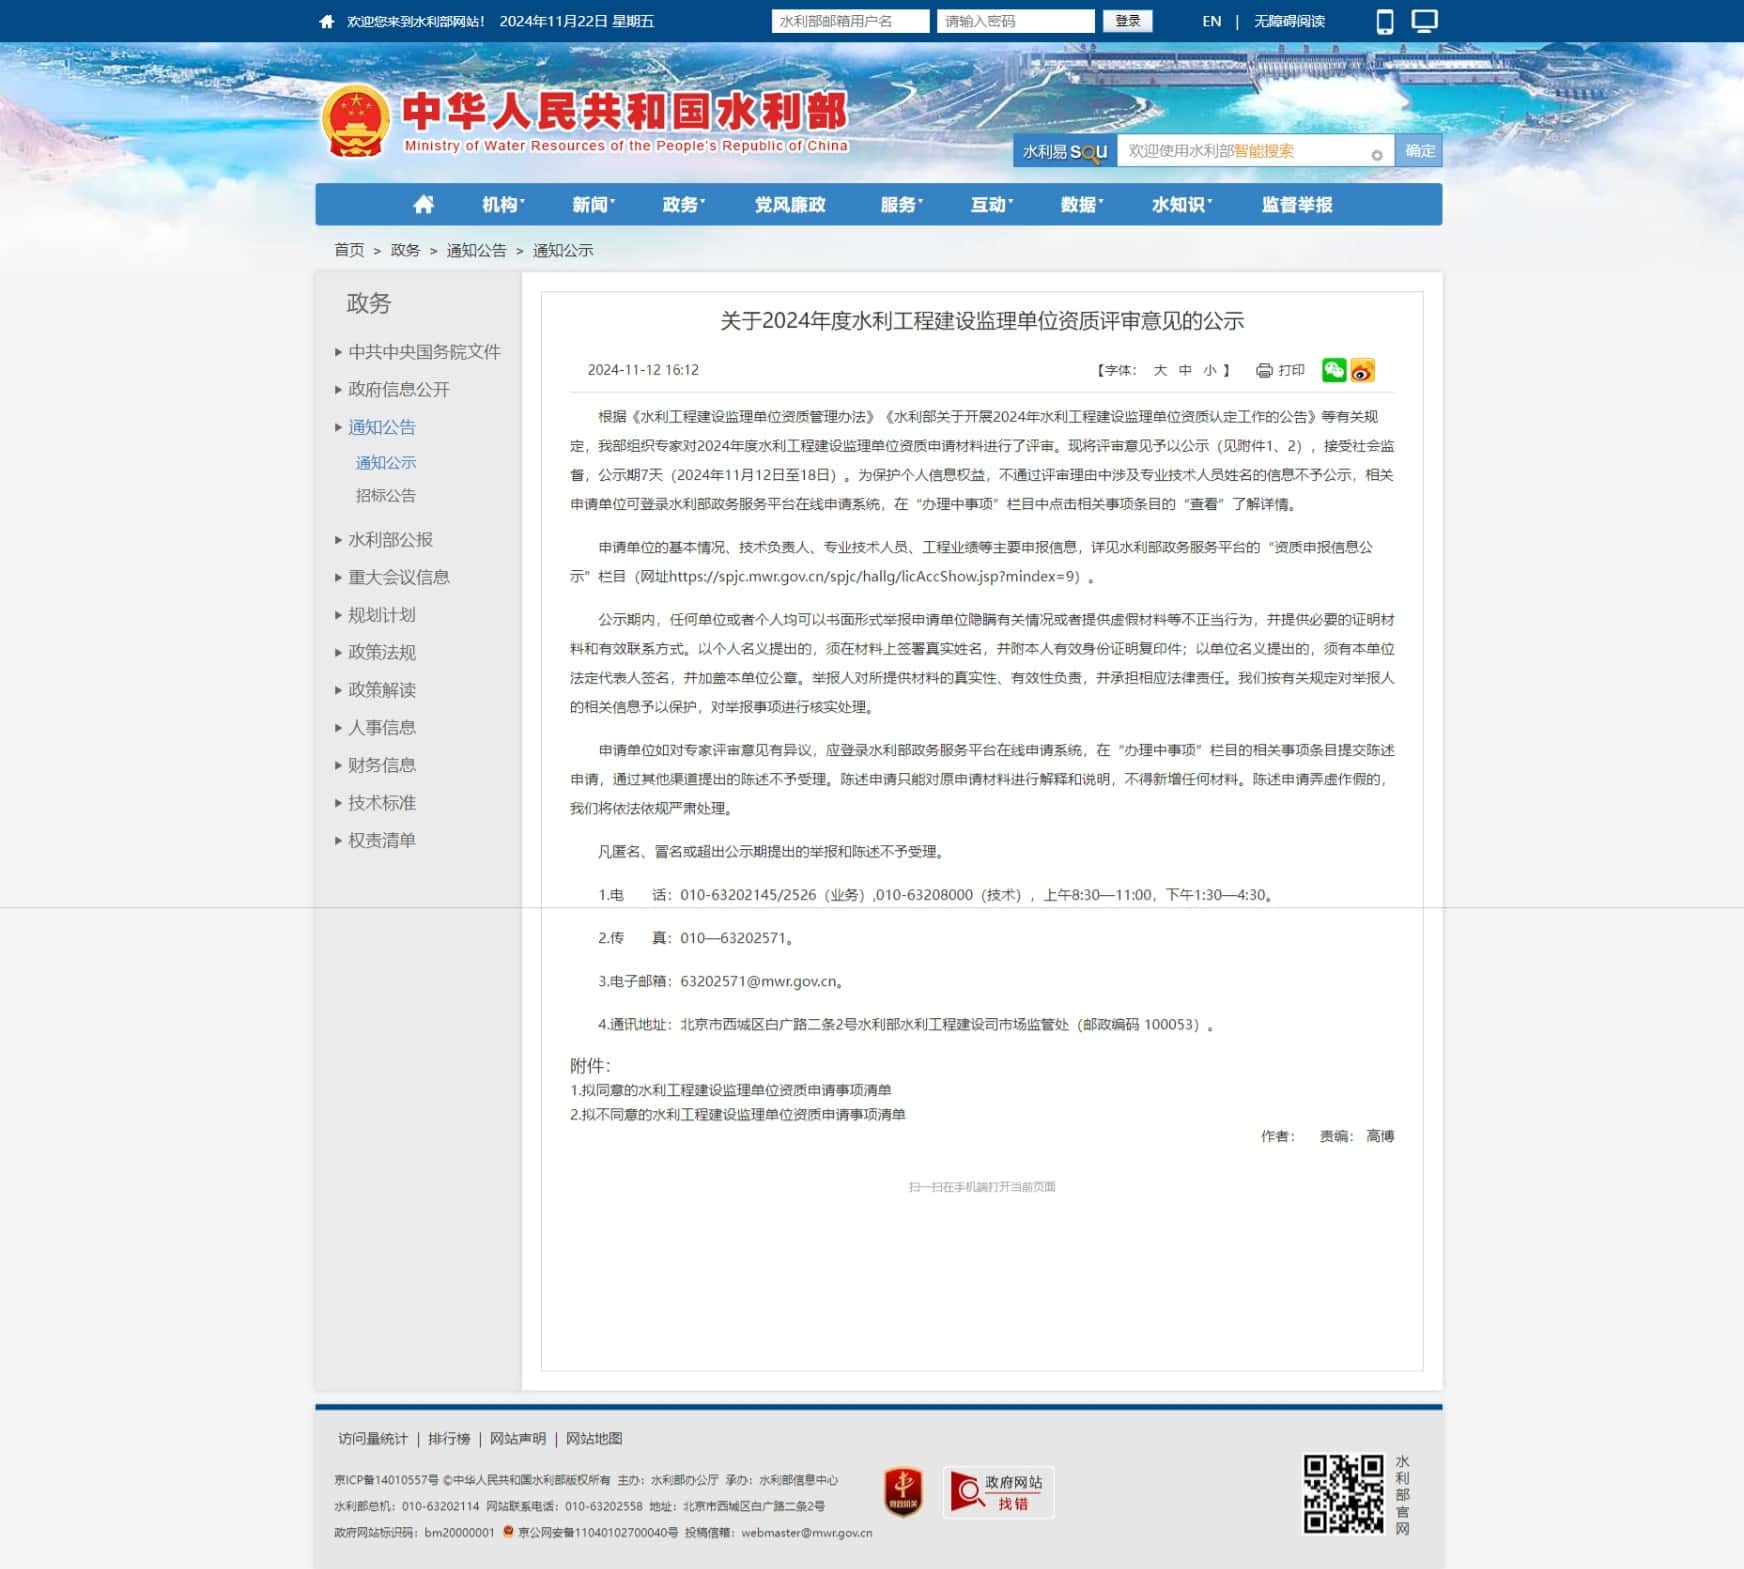Click the 确定 search confirm button

tap(1419, 151)
